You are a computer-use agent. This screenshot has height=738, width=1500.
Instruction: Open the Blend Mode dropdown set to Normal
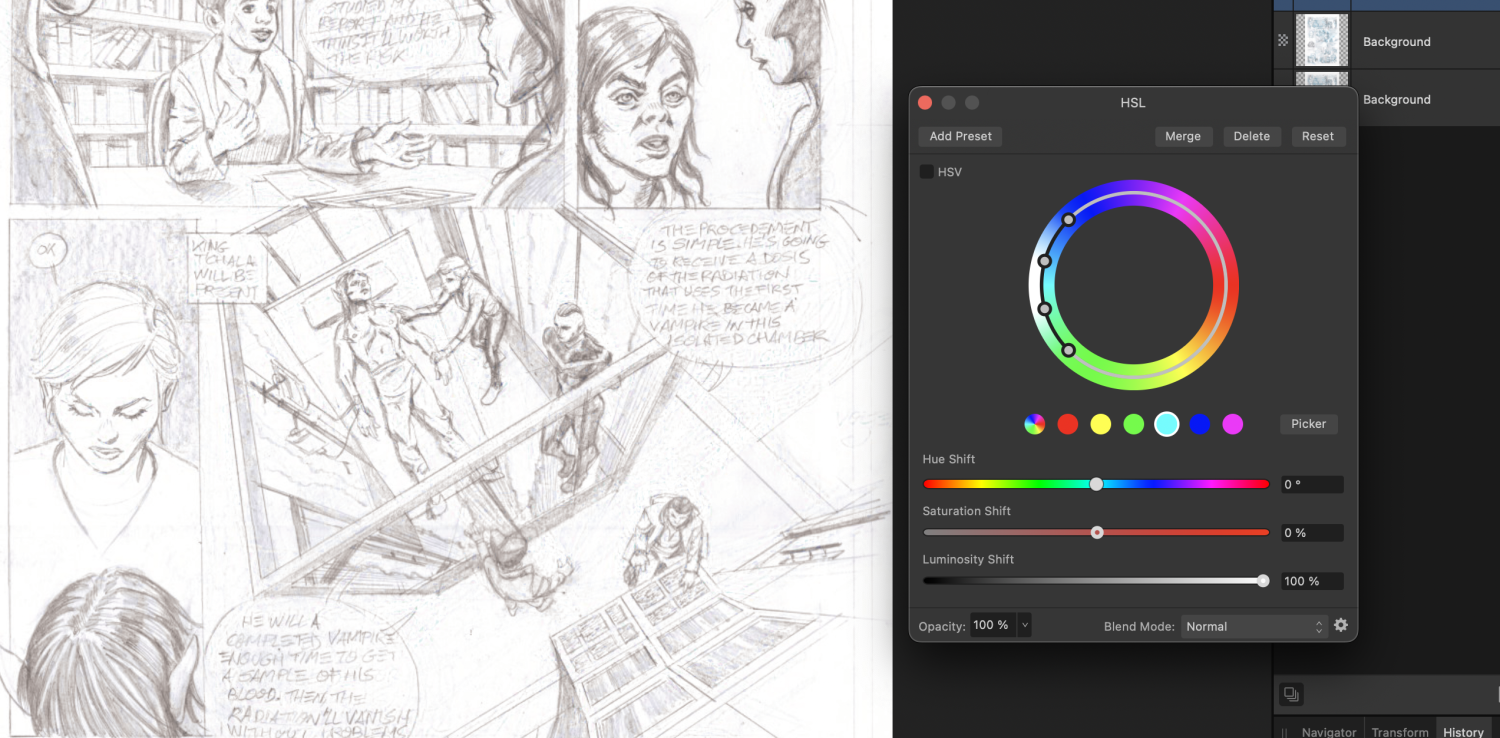(x=1254, y=626)
